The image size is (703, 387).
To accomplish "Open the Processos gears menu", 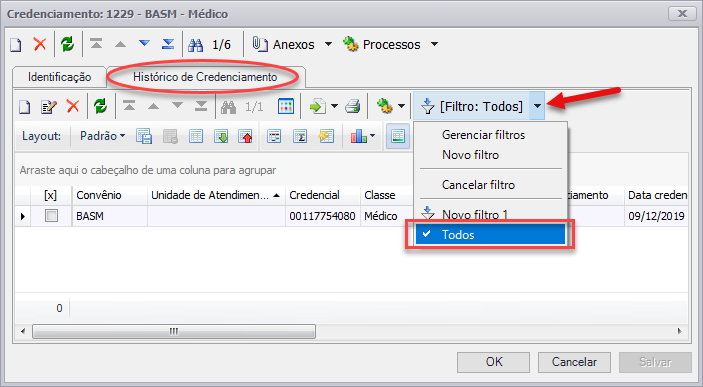I will (x=391, y=44).
